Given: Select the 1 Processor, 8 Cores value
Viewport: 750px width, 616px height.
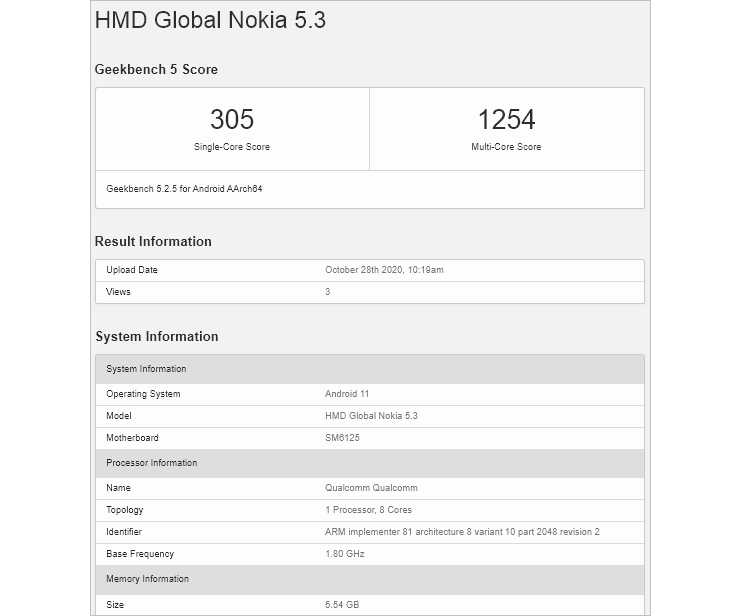Looking at the screenshot, I should (x=368, y=510).
